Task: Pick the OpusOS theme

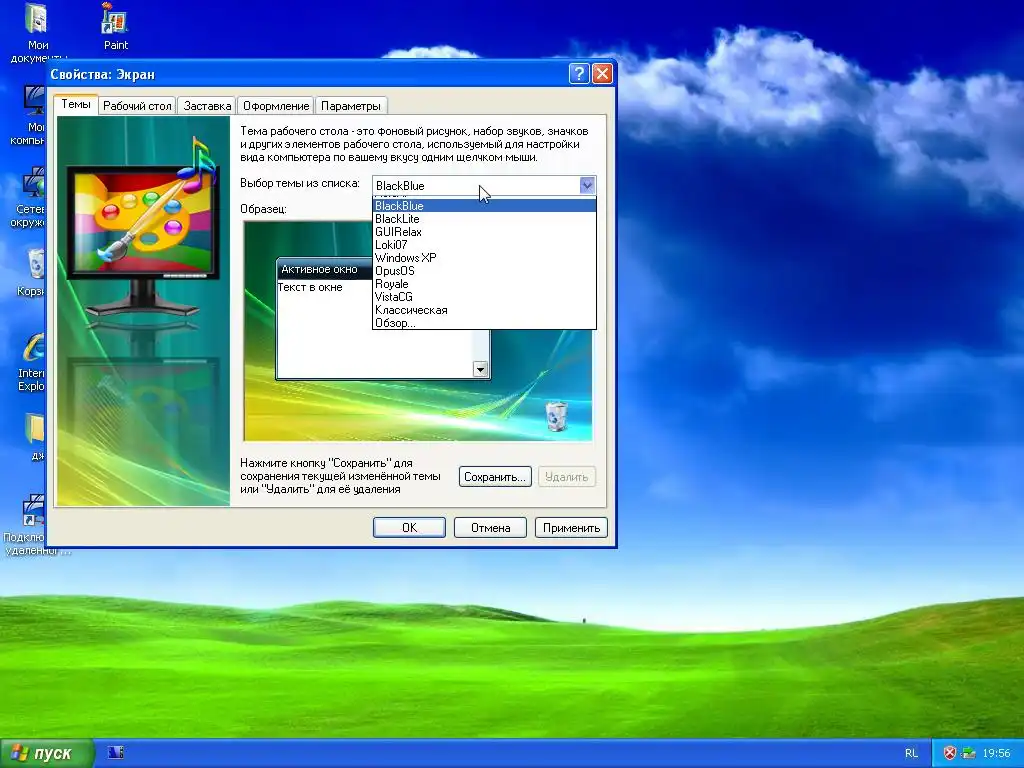Action: [484, 271]
